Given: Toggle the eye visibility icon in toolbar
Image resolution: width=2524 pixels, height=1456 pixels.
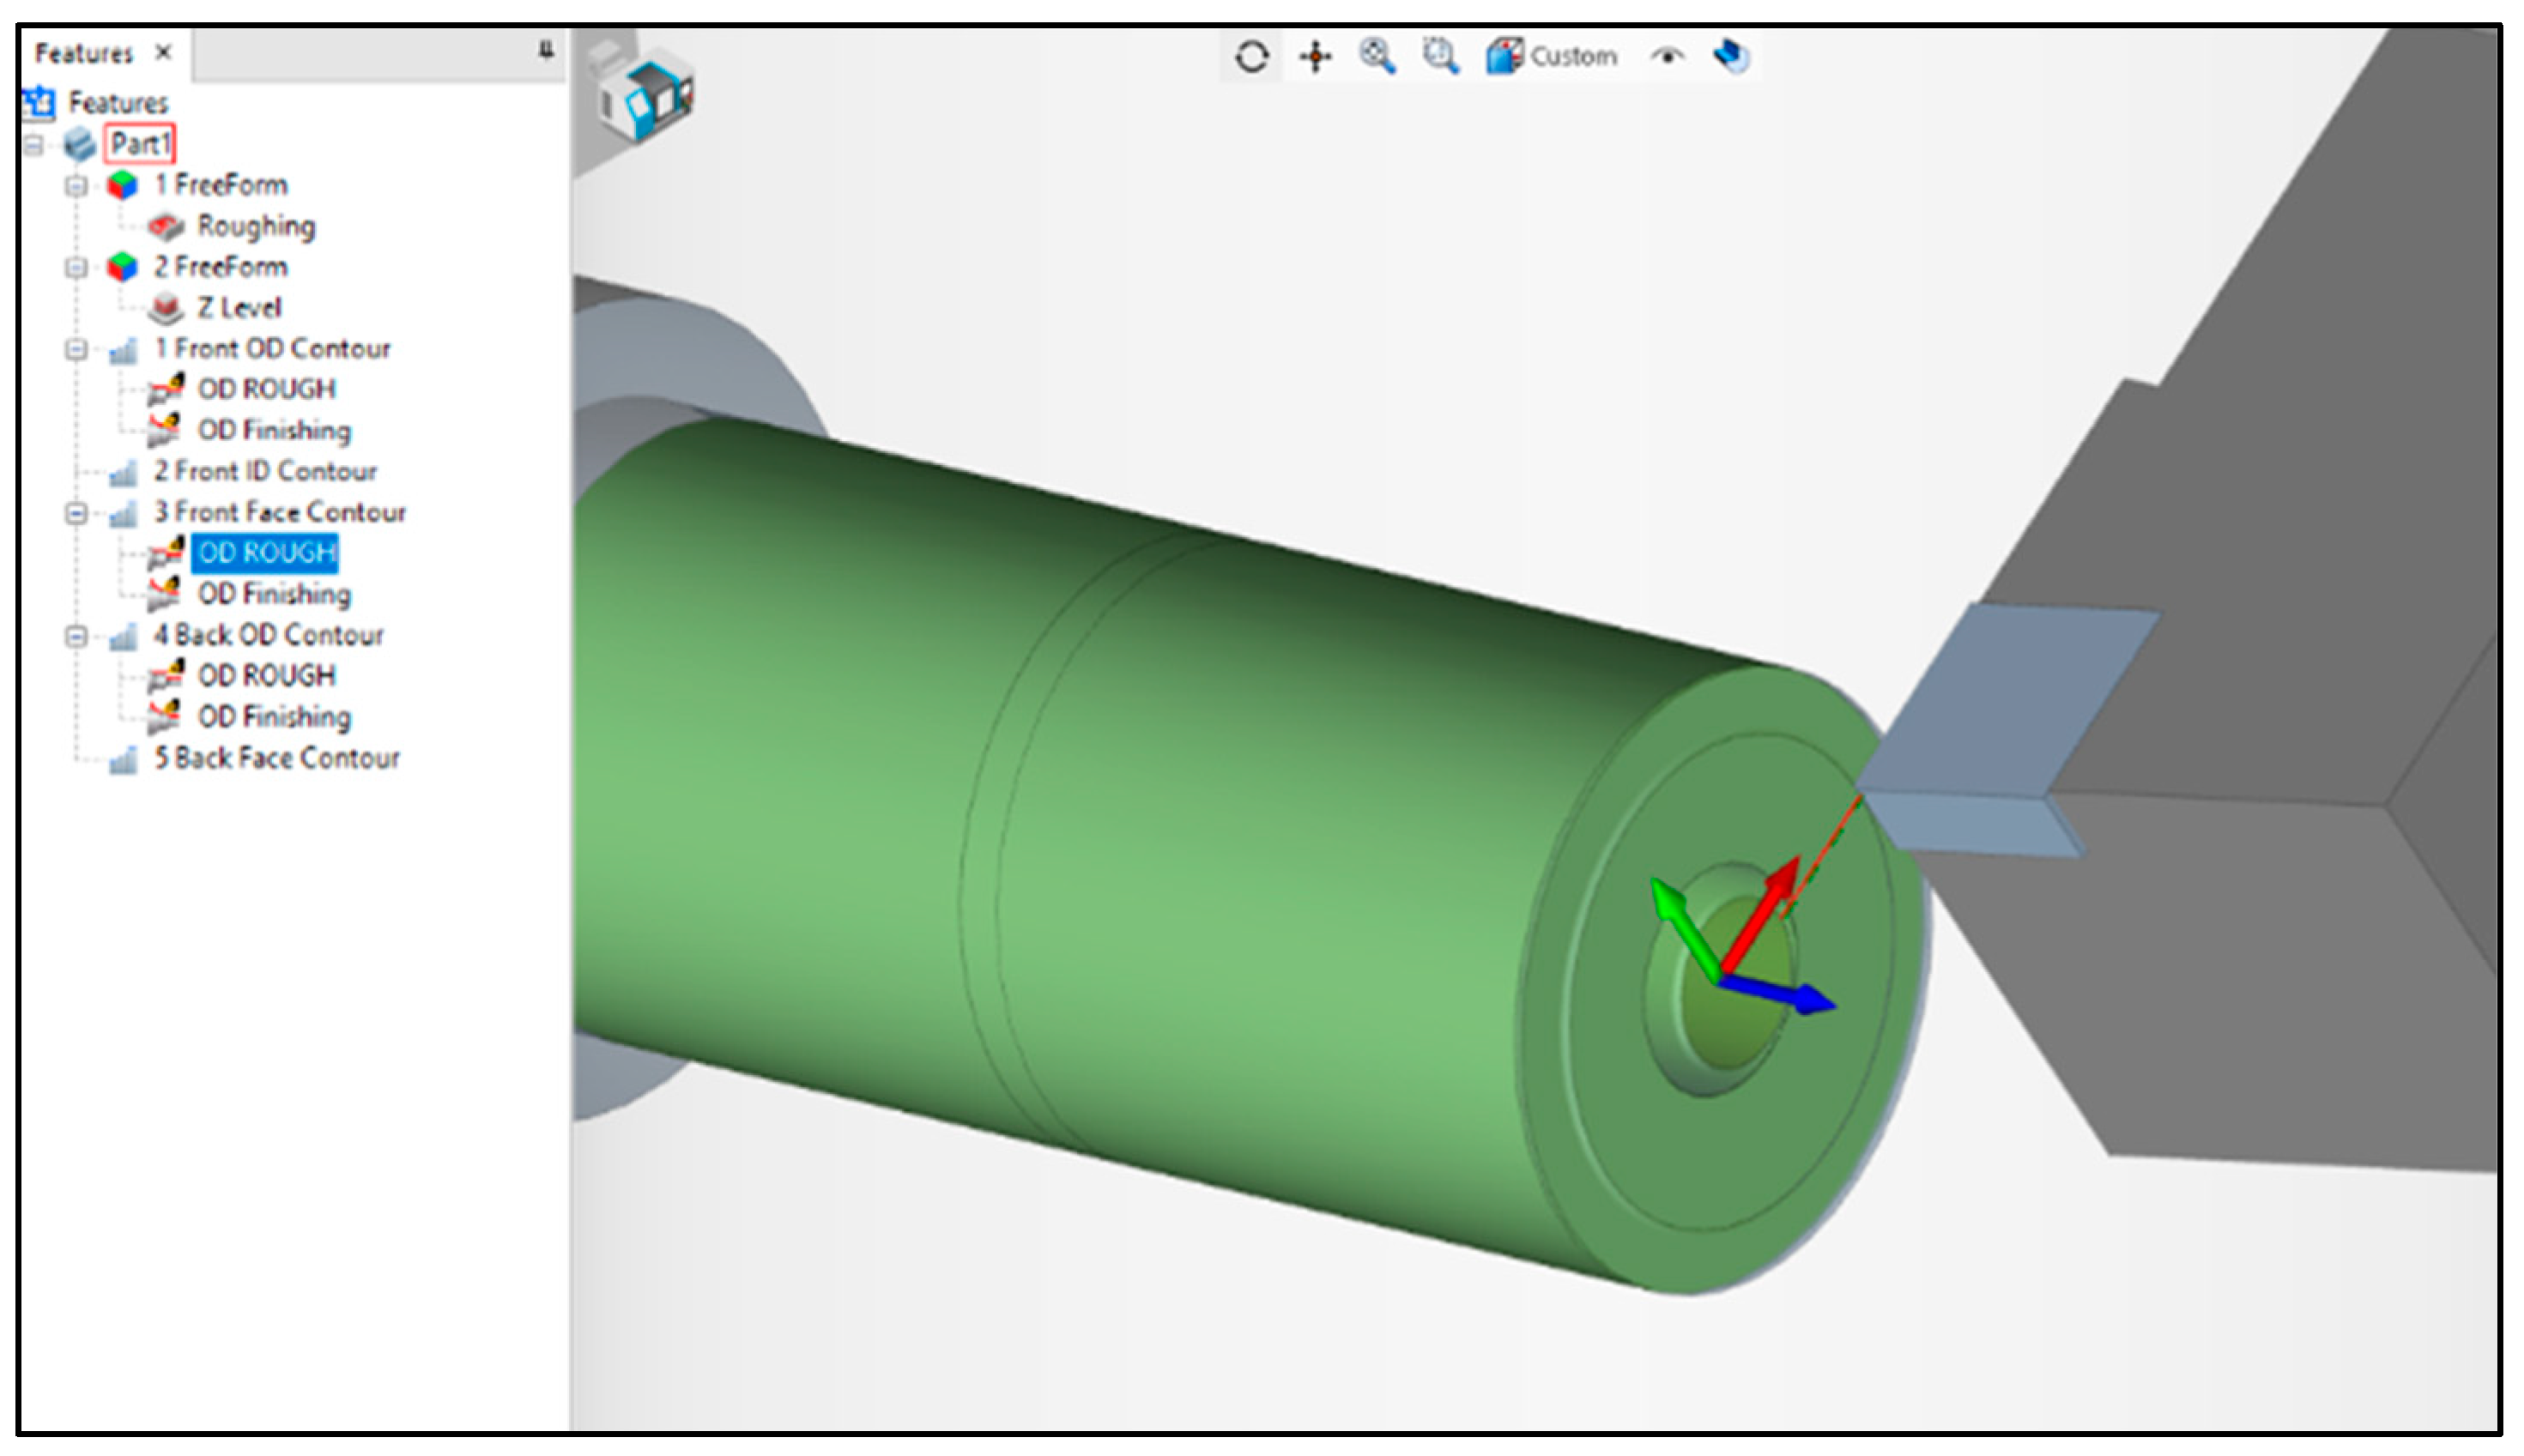Looking at the screenshot, I should coord(1667,56).
